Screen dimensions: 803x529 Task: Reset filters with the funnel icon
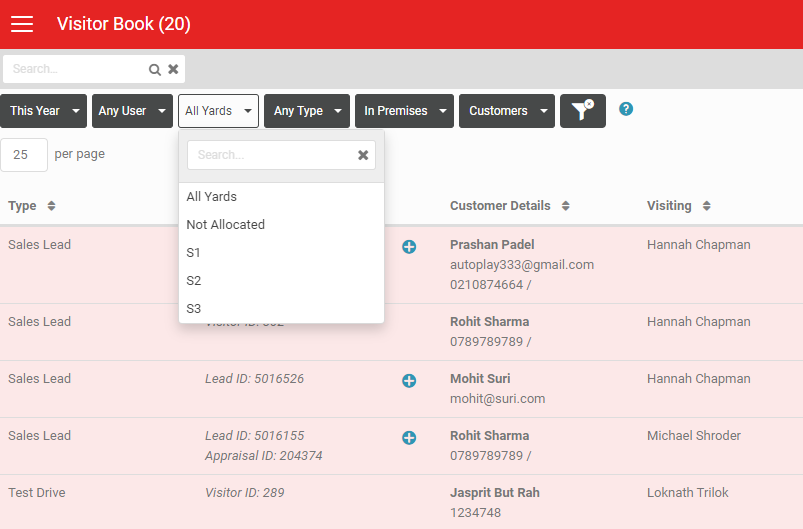(583, 111)
